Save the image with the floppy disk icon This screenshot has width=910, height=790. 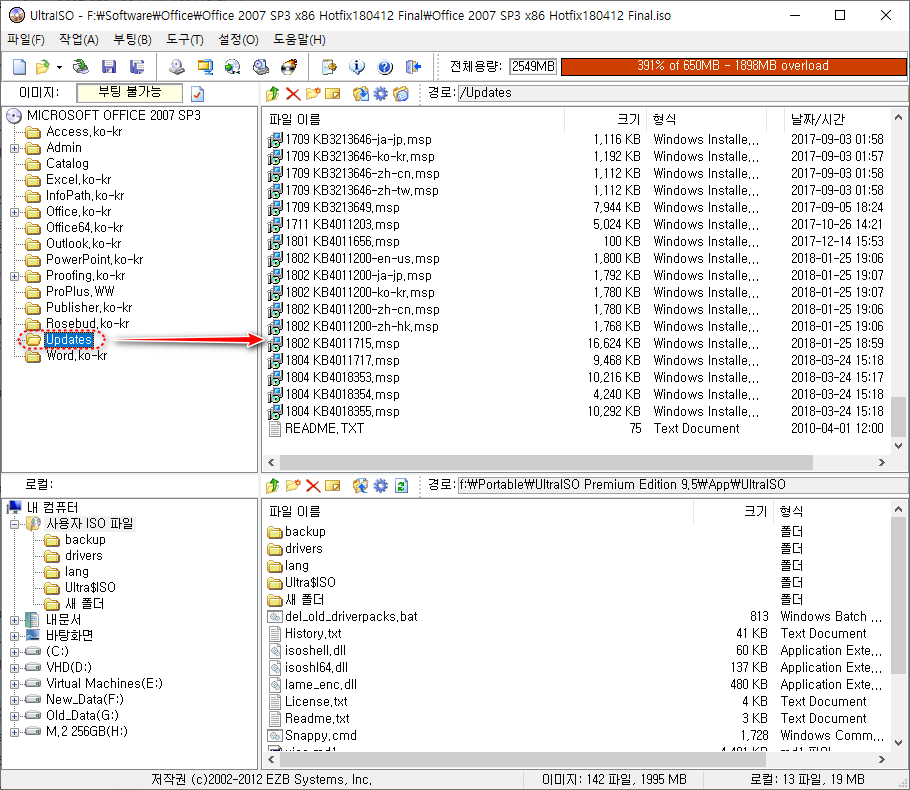click(109, 67)
